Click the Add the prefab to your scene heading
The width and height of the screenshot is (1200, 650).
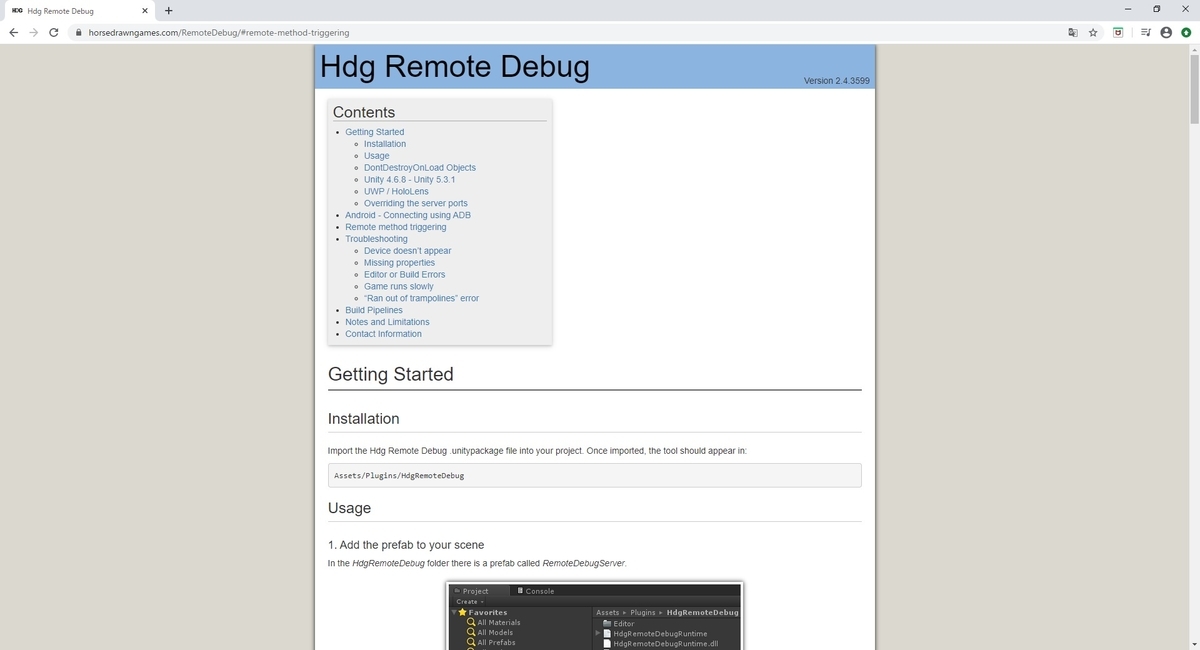point(406,545)
